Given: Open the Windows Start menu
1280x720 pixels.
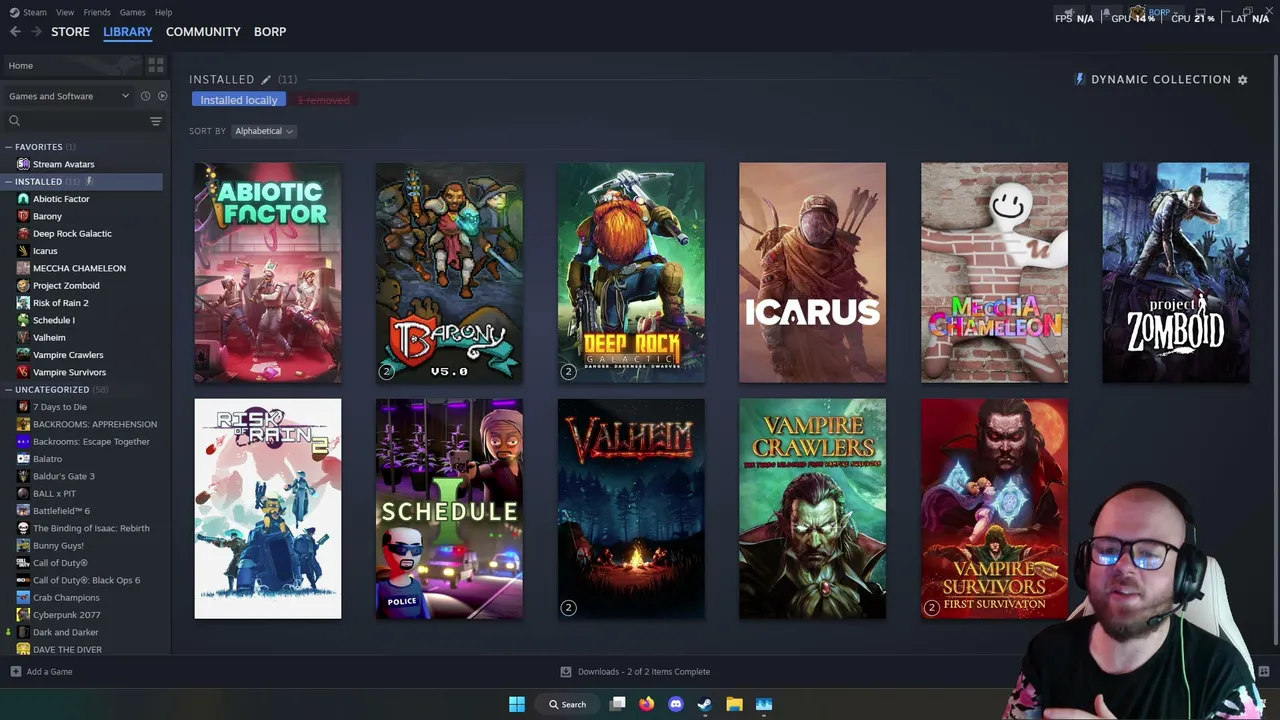Looking at the screenshot, I should (x=517, y=704).
